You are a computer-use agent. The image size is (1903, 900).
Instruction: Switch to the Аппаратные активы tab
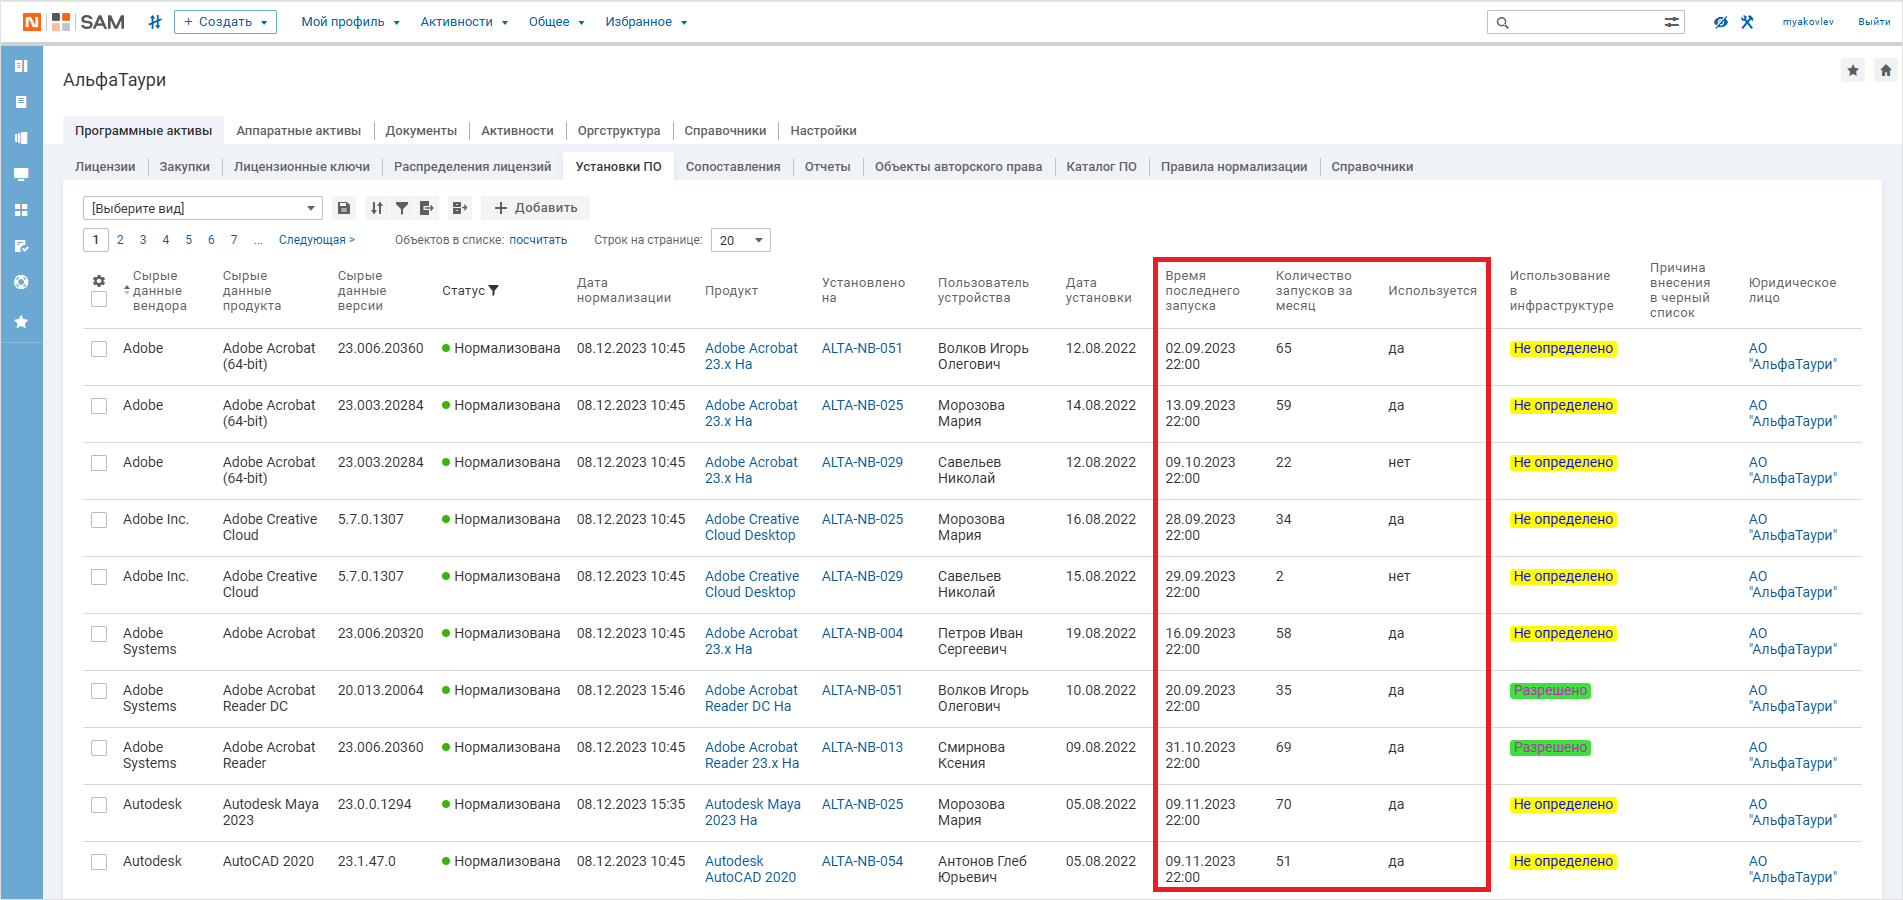tap(298, 131)
